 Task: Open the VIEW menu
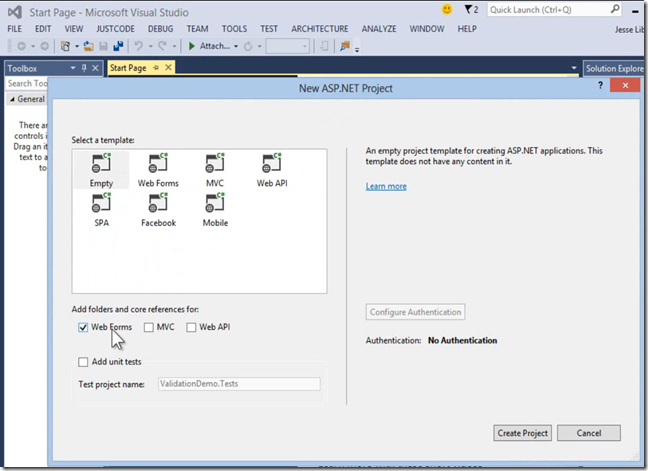(x=74, y=29)
